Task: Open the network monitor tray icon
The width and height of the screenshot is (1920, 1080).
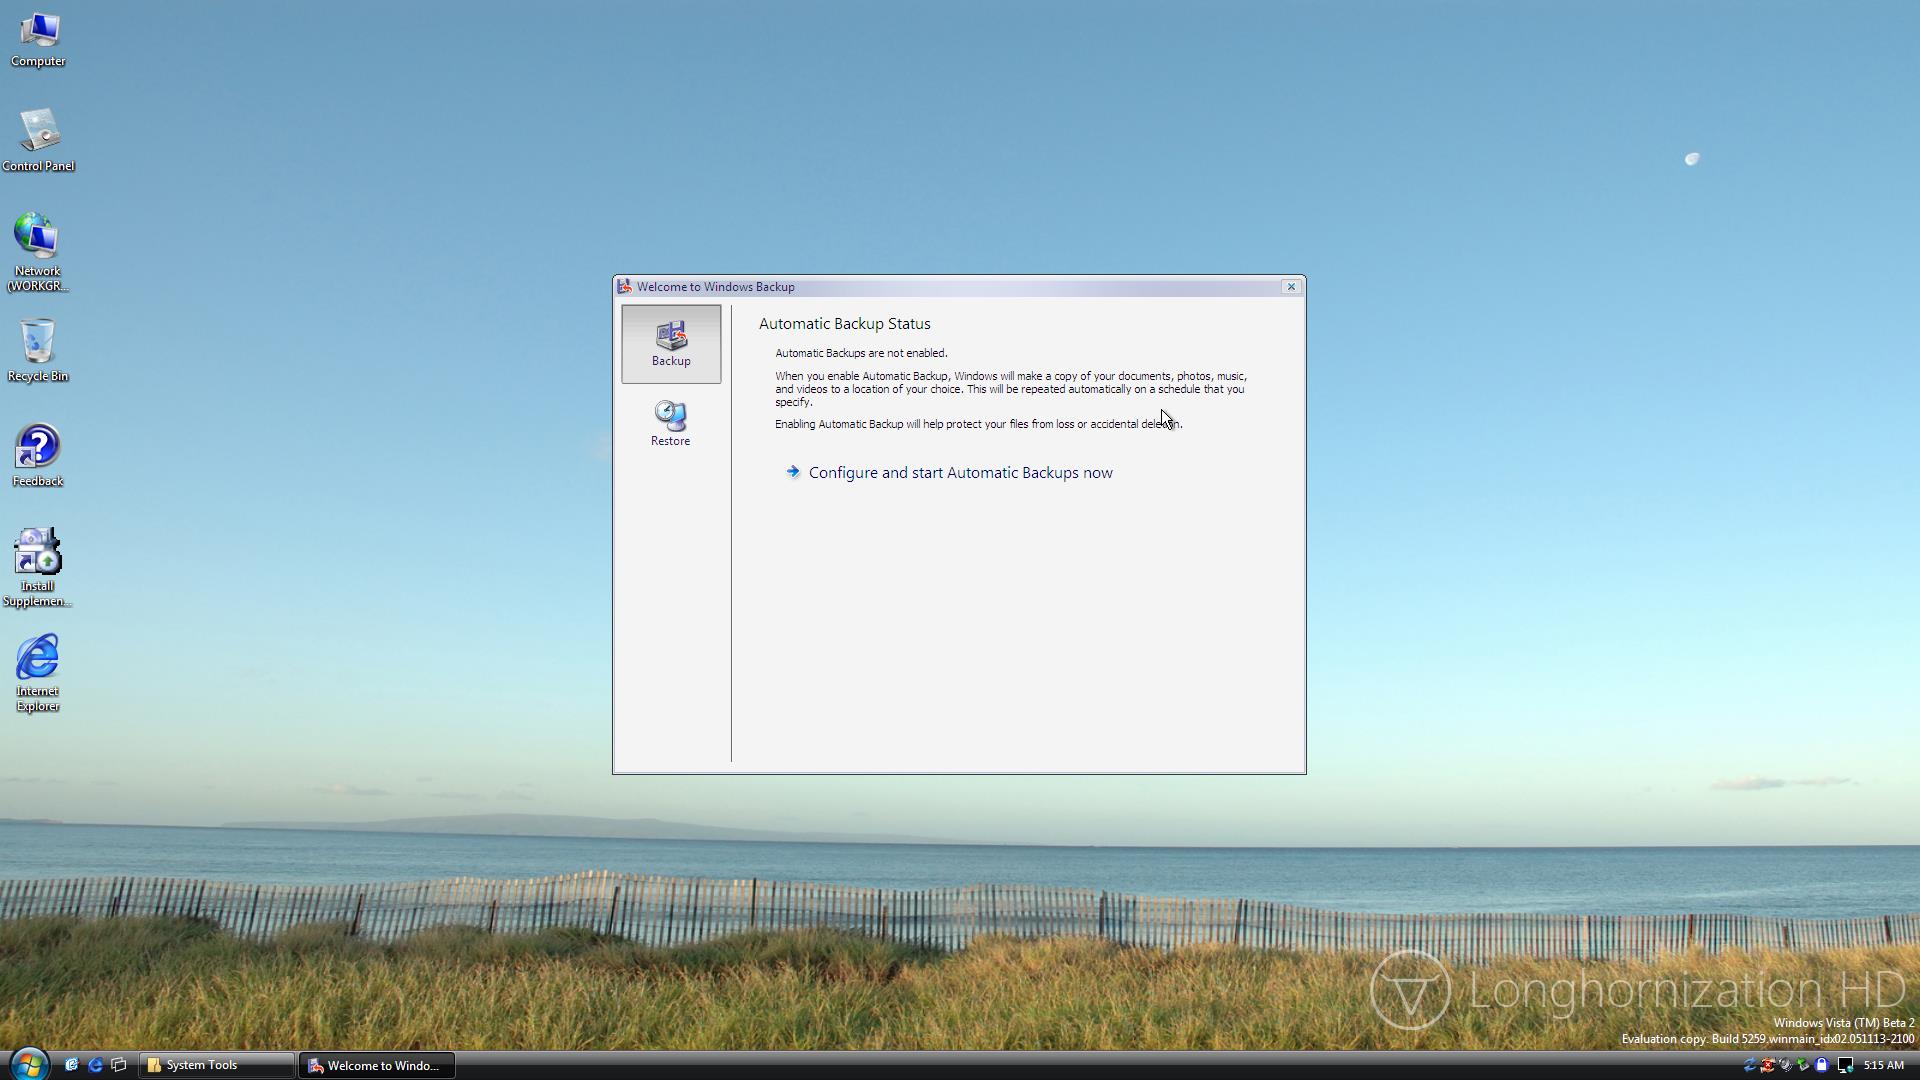Action: 1845,1065
